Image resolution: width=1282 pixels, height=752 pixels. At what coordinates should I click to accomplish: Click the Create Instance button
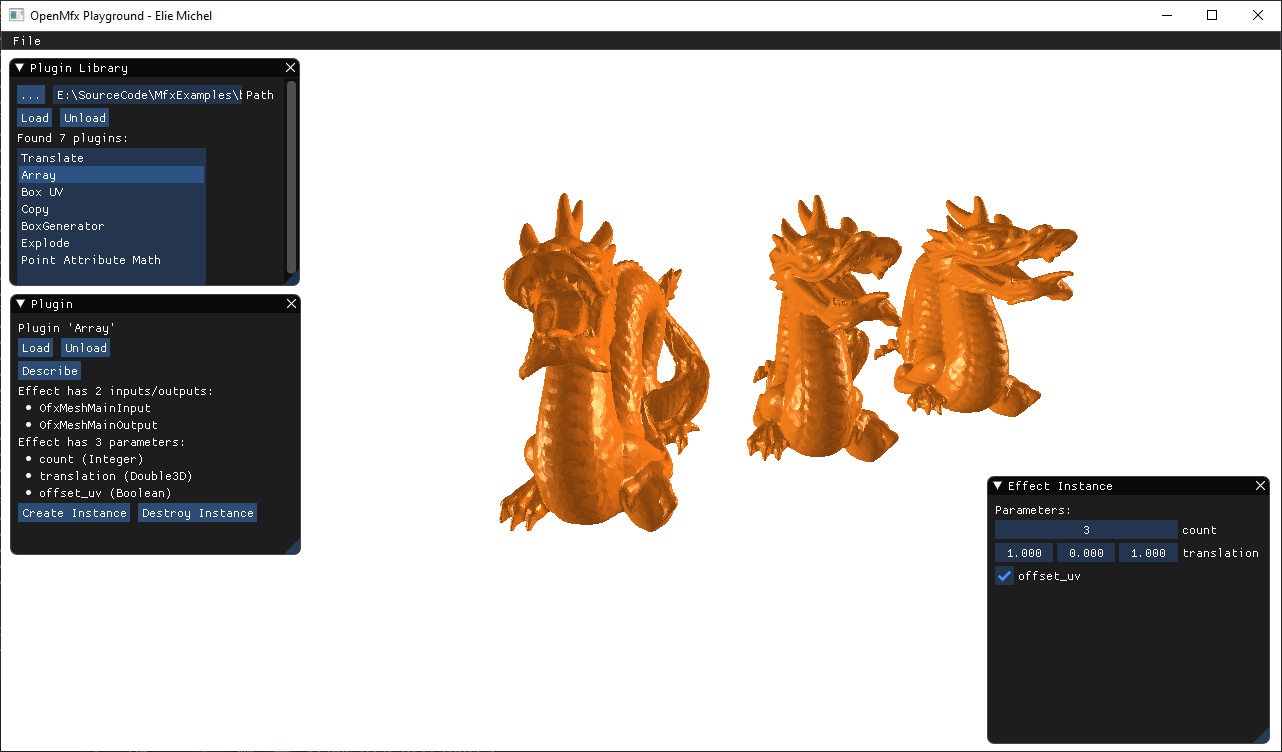75,513
